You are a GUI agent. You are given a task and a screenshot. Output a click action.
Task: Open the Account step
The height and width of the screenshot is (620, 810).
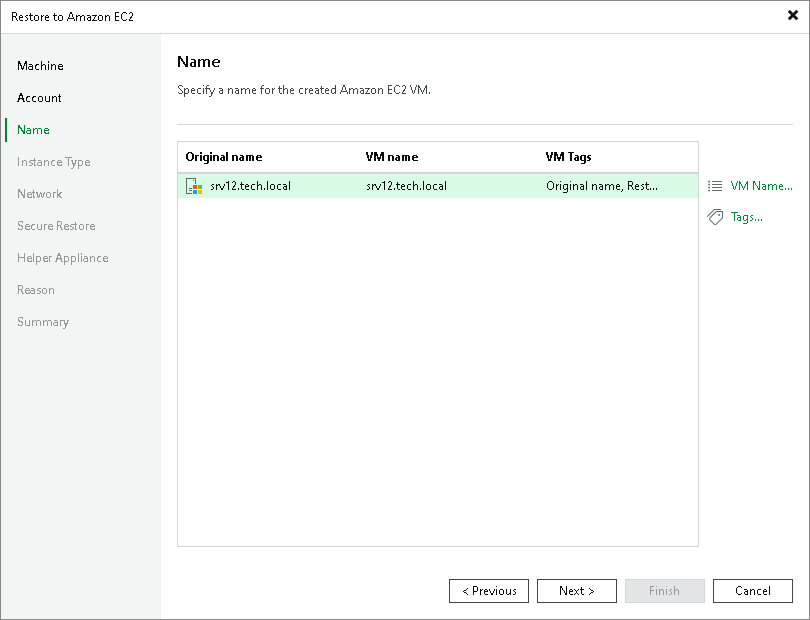(39, 97)
